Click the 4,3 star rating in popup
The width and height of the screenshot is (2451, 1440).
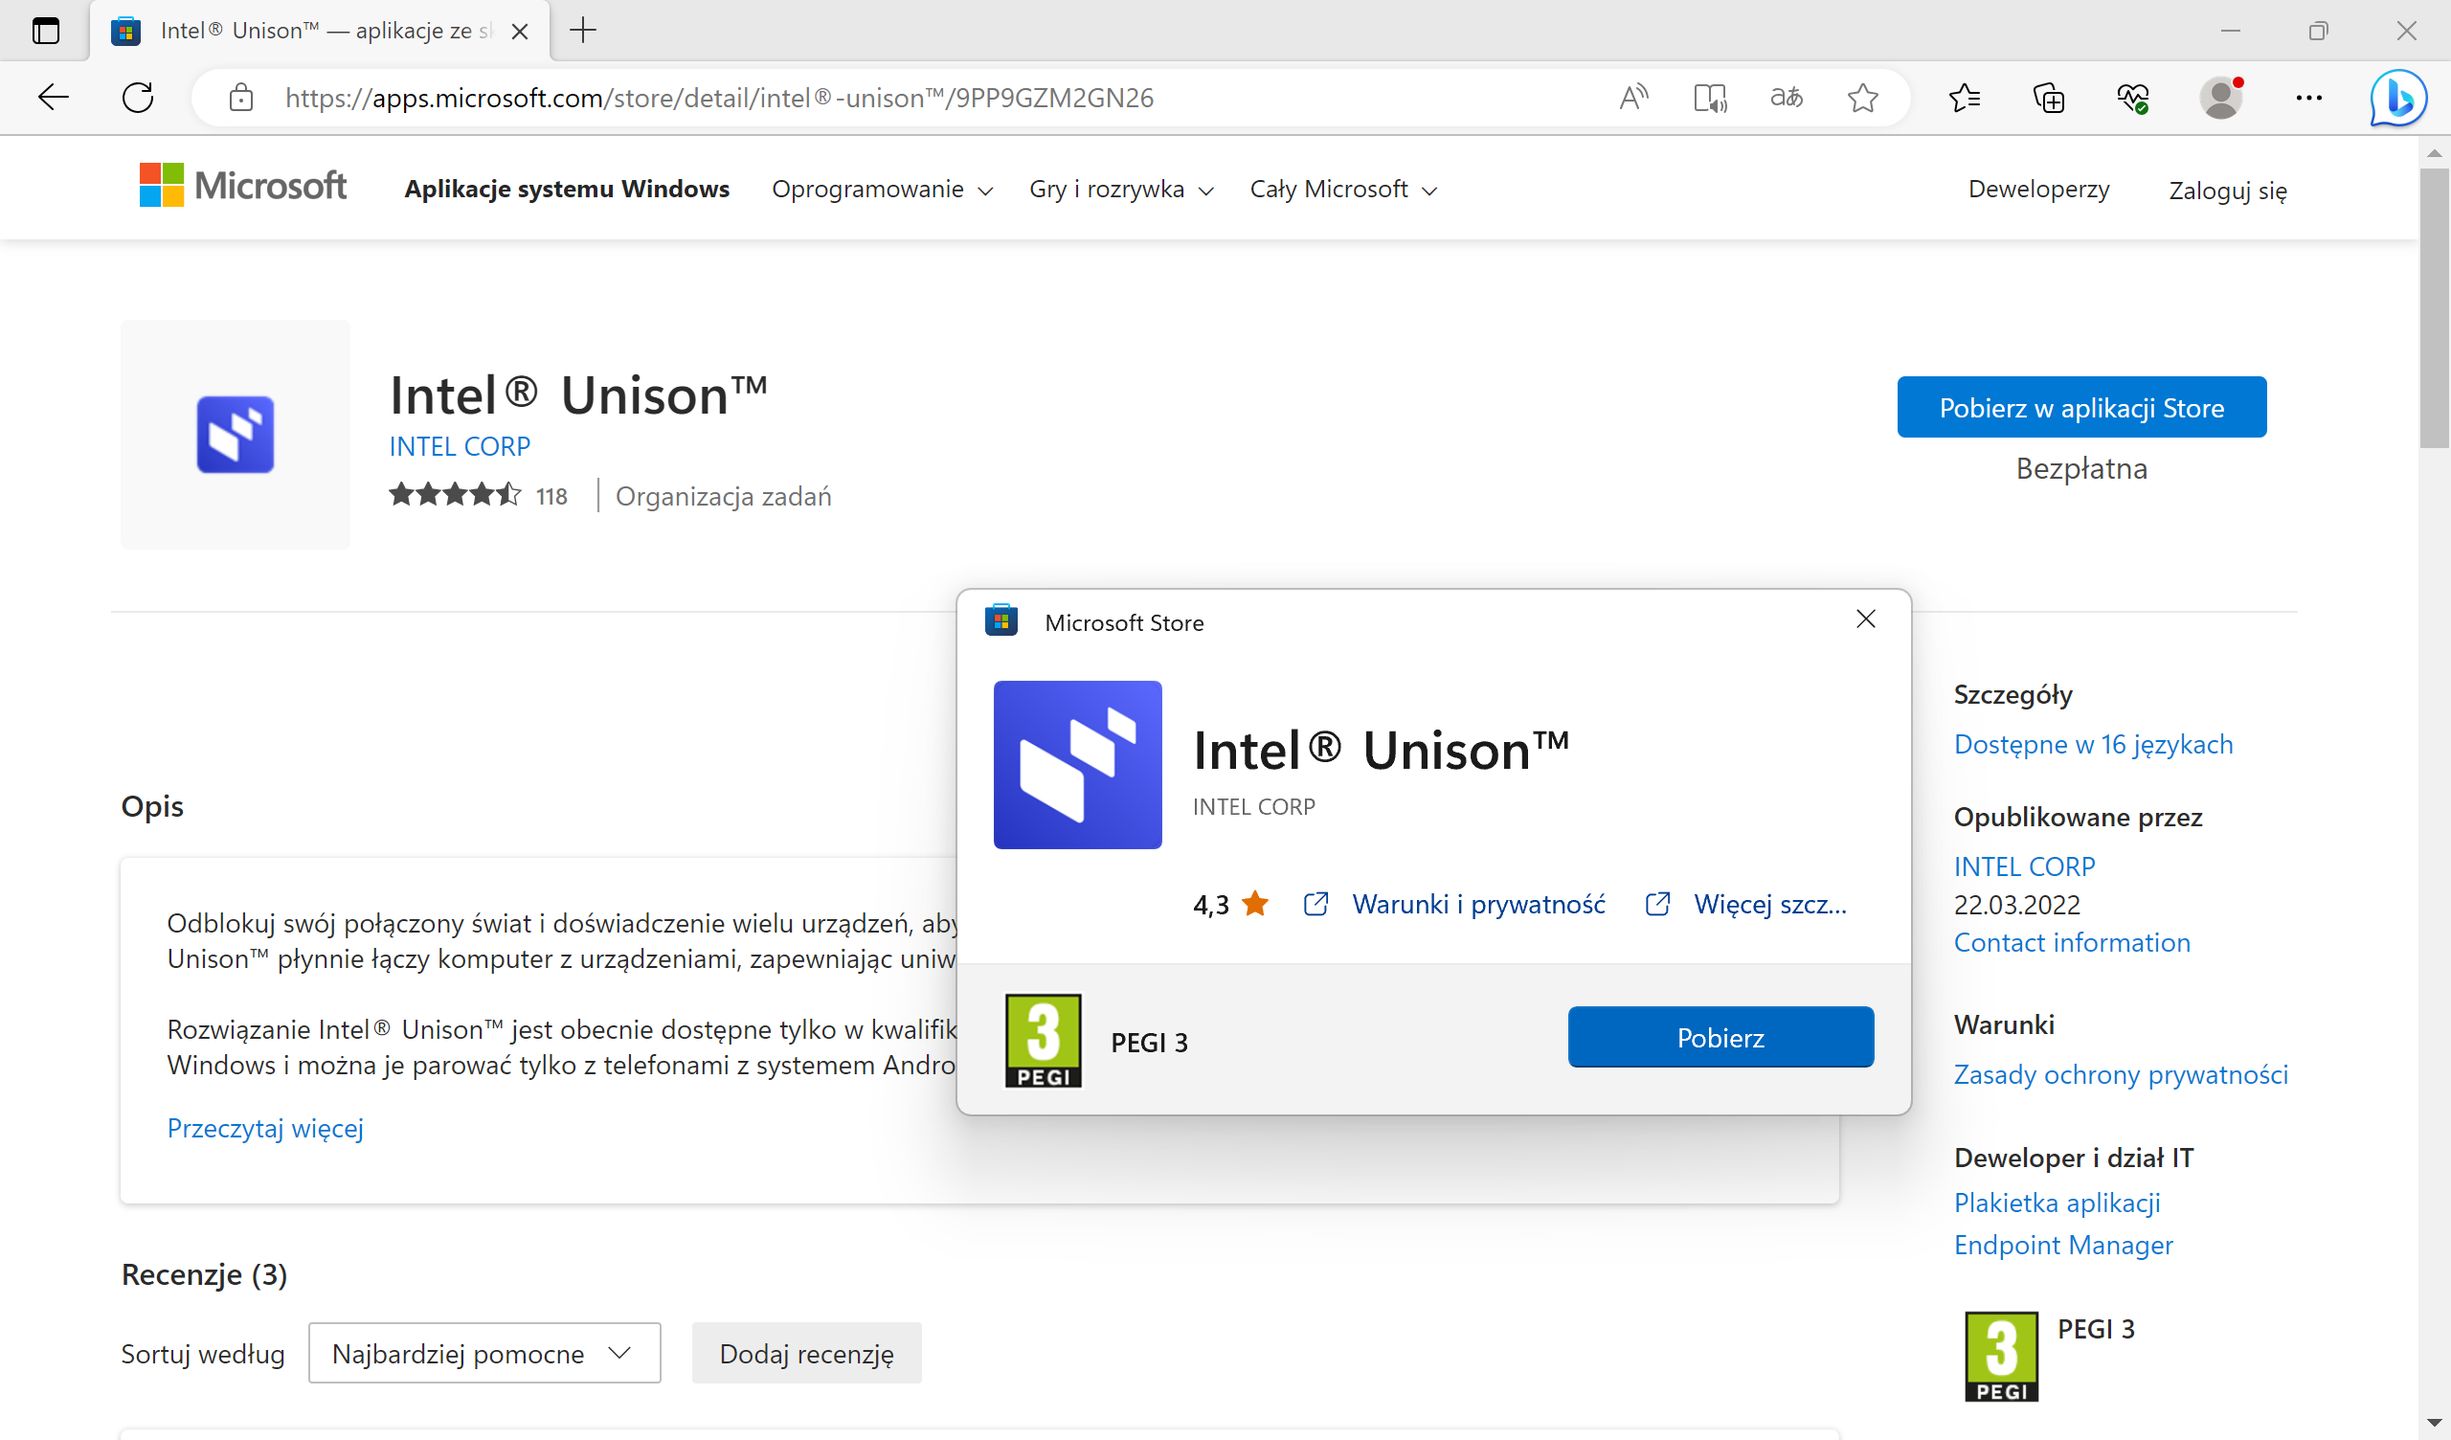coord(1230,905)
